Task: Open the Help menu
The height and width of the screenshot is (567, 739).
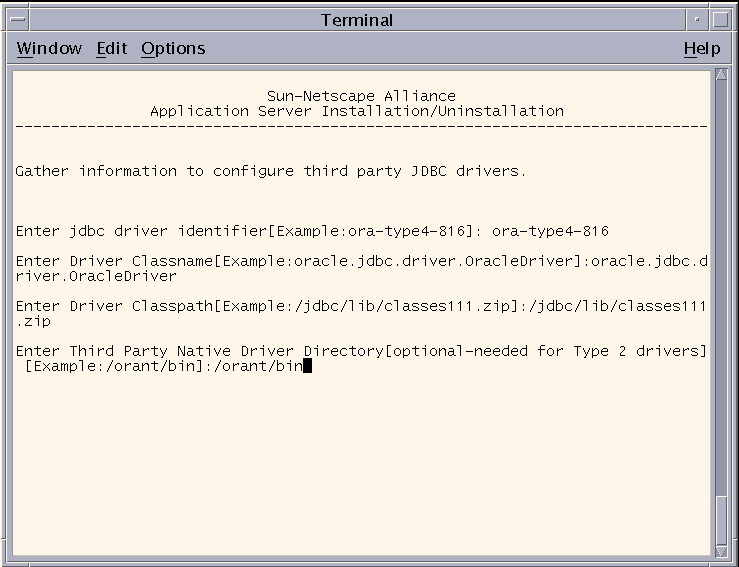Action: tap(702, 49)
